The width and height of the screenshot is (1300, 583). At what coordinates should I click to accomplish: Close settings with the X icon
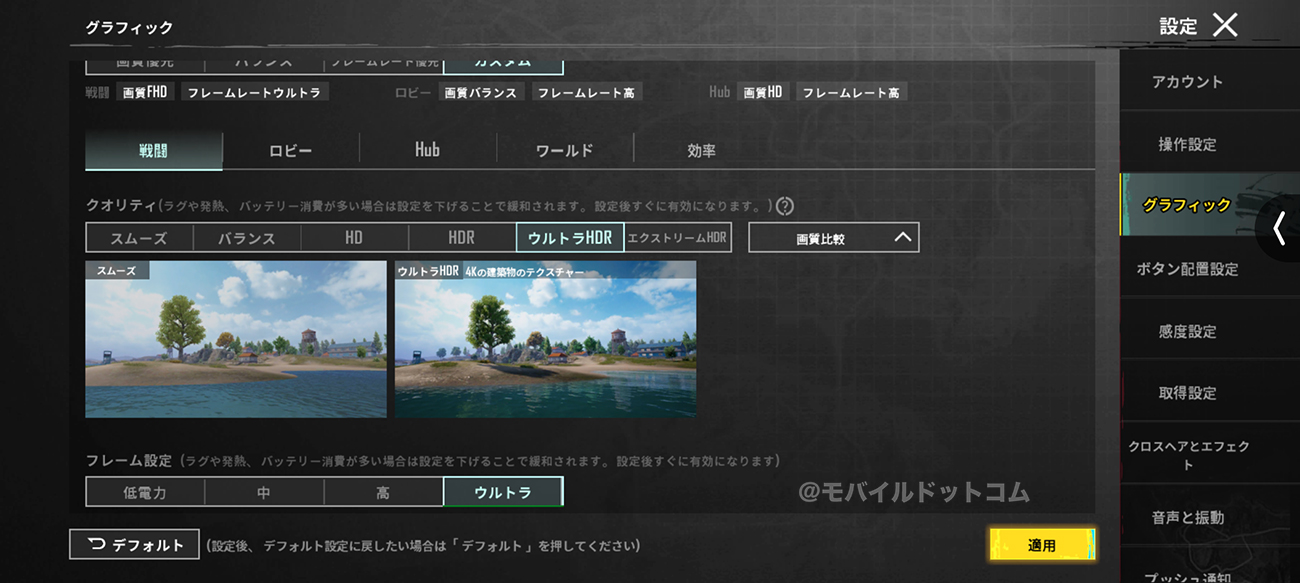(1224, 26)
